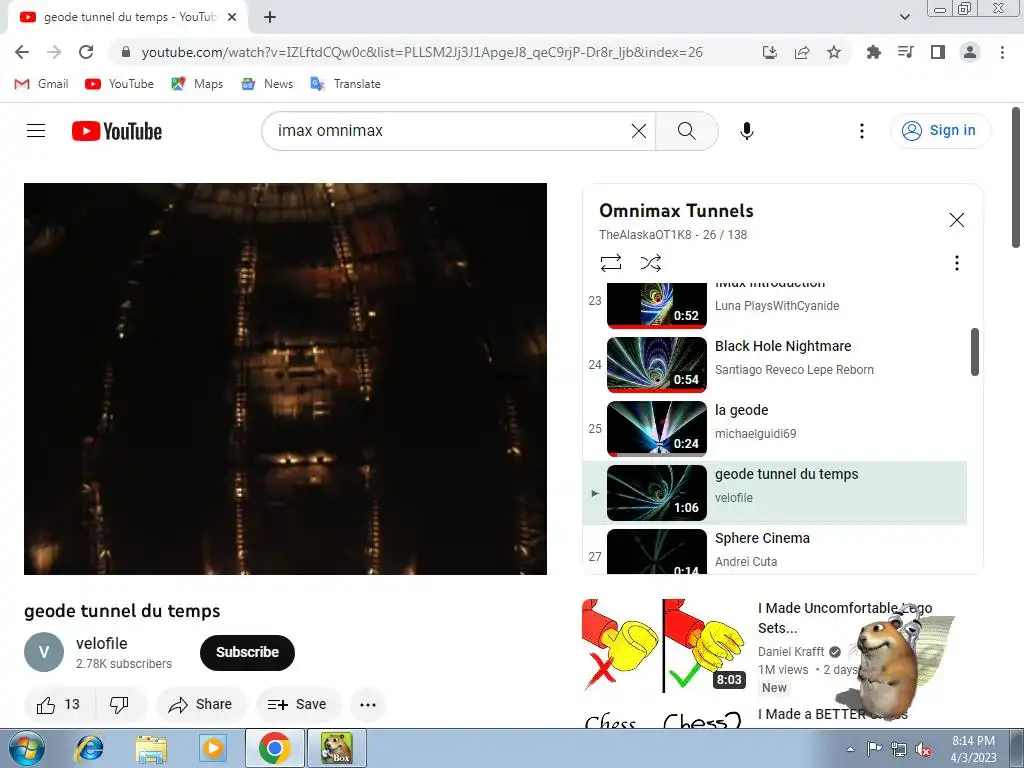
Task: Launch Internet Explorer from taskbar
Action: tap(89, 748)
